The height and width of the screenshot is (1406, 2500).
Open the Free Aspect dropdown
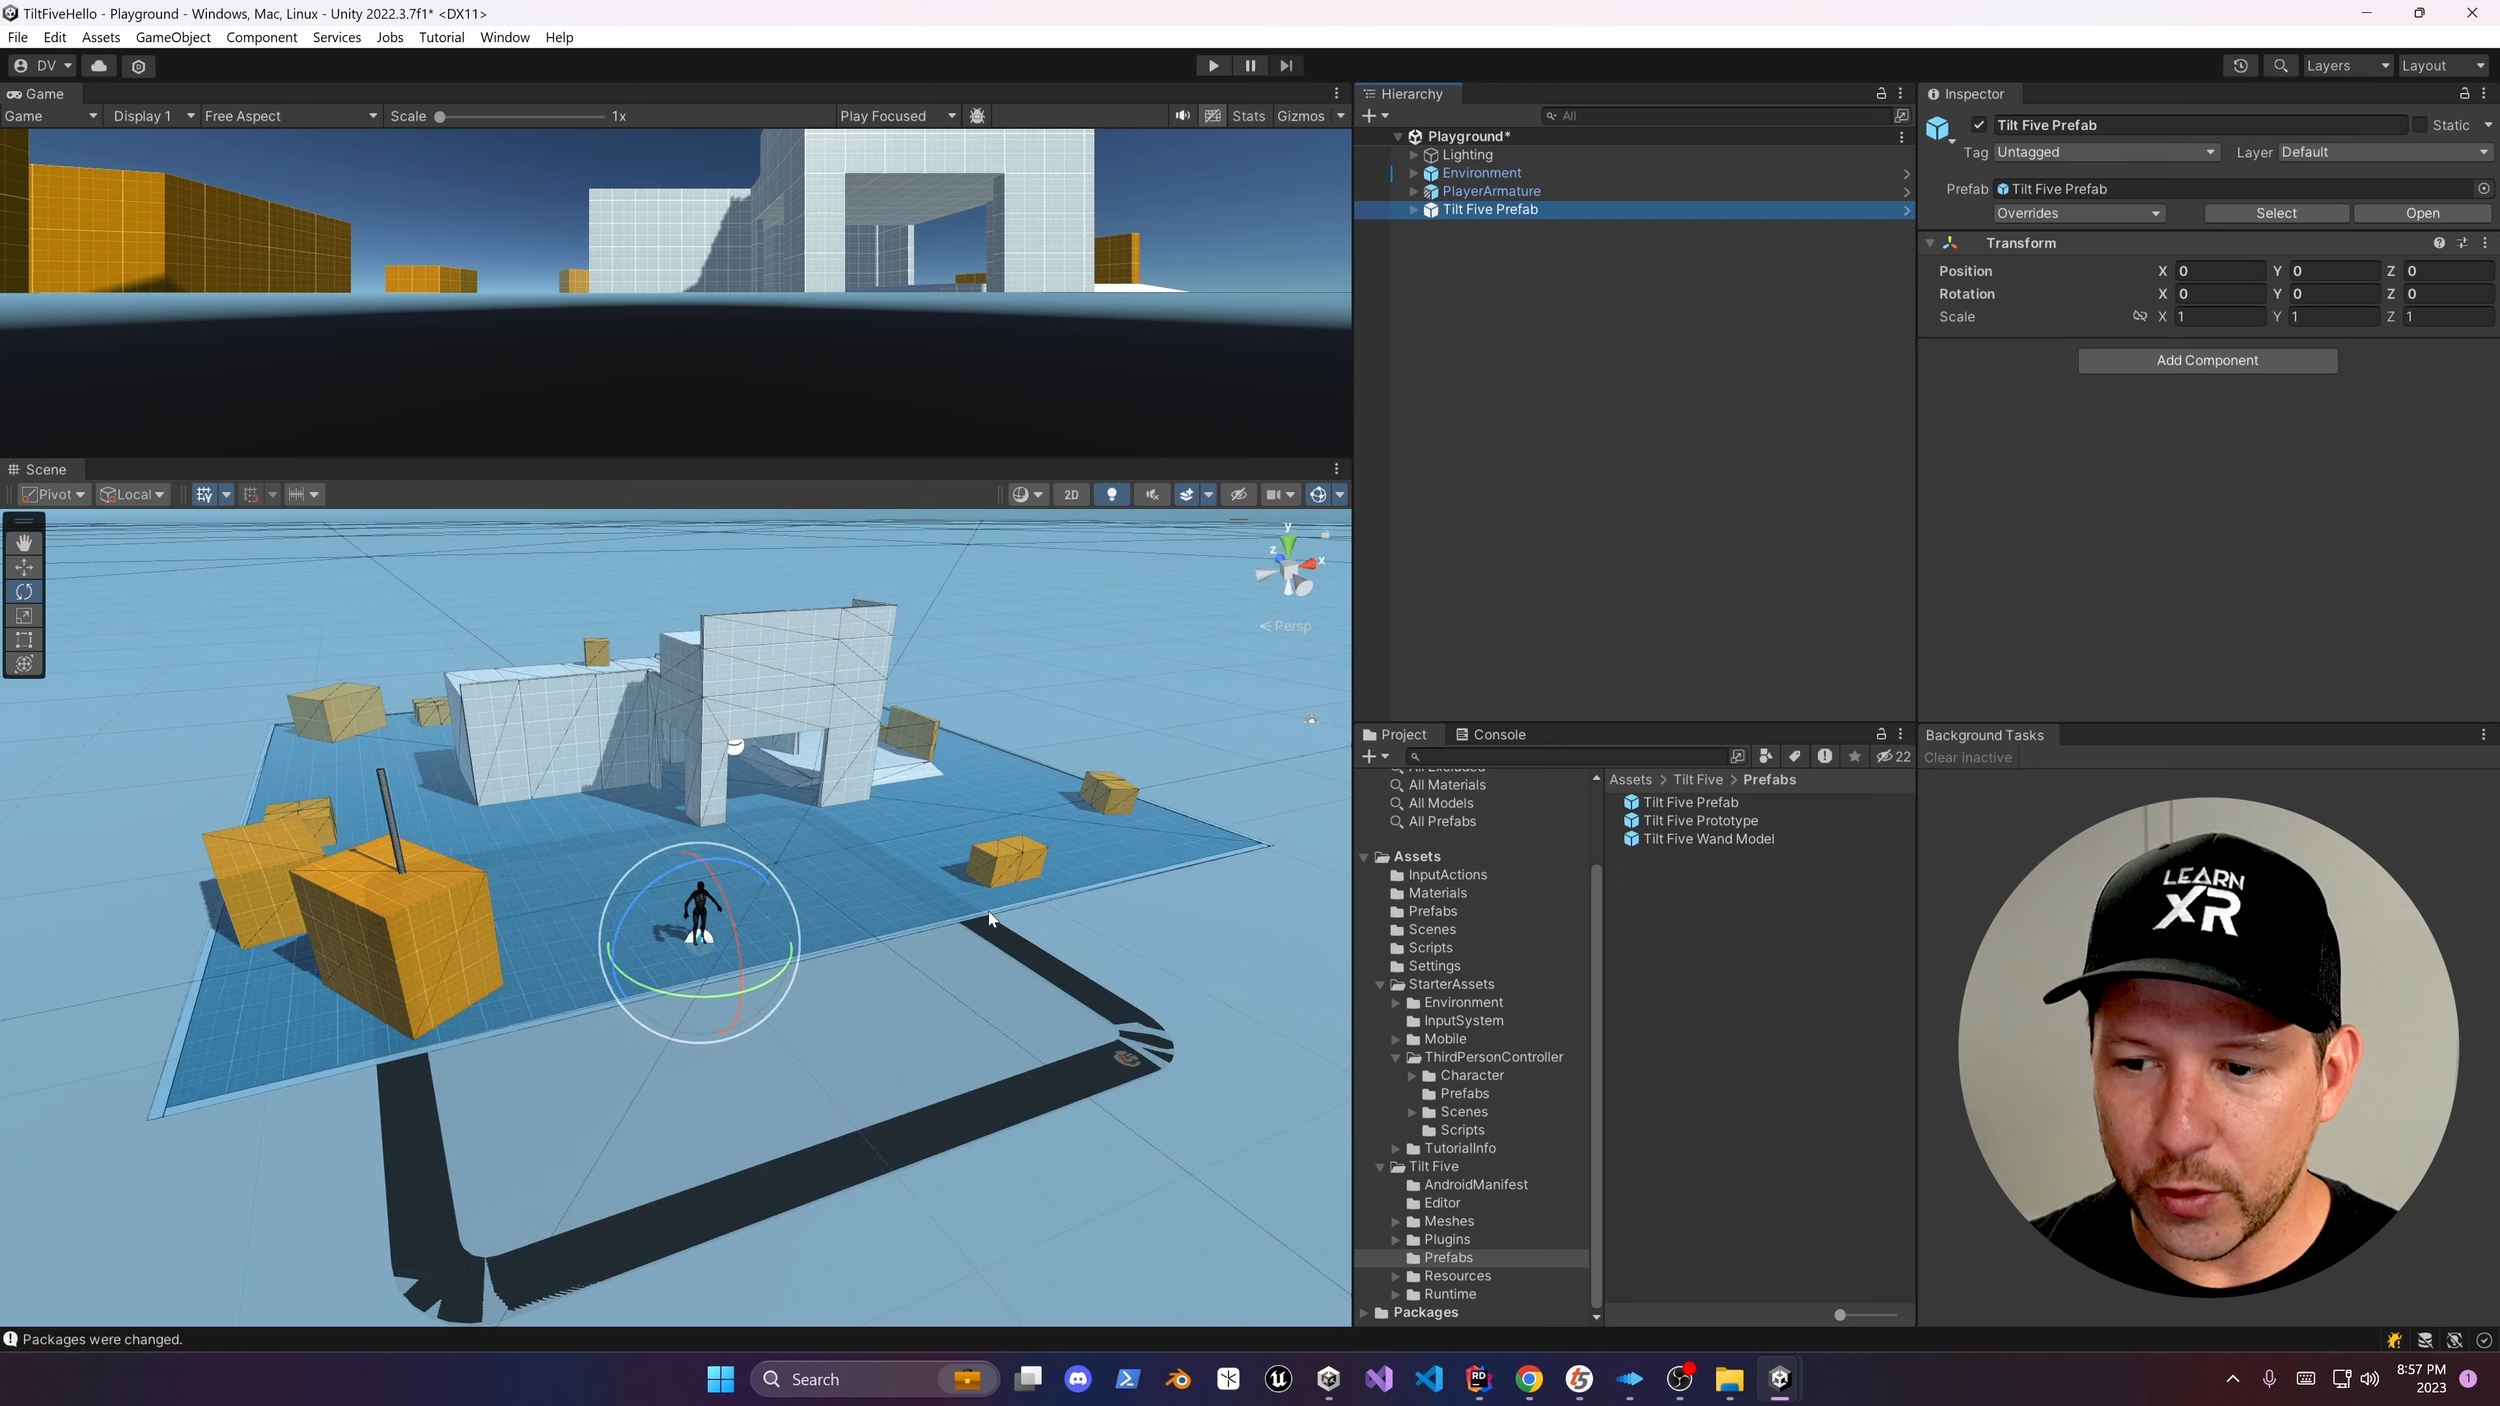291,116
